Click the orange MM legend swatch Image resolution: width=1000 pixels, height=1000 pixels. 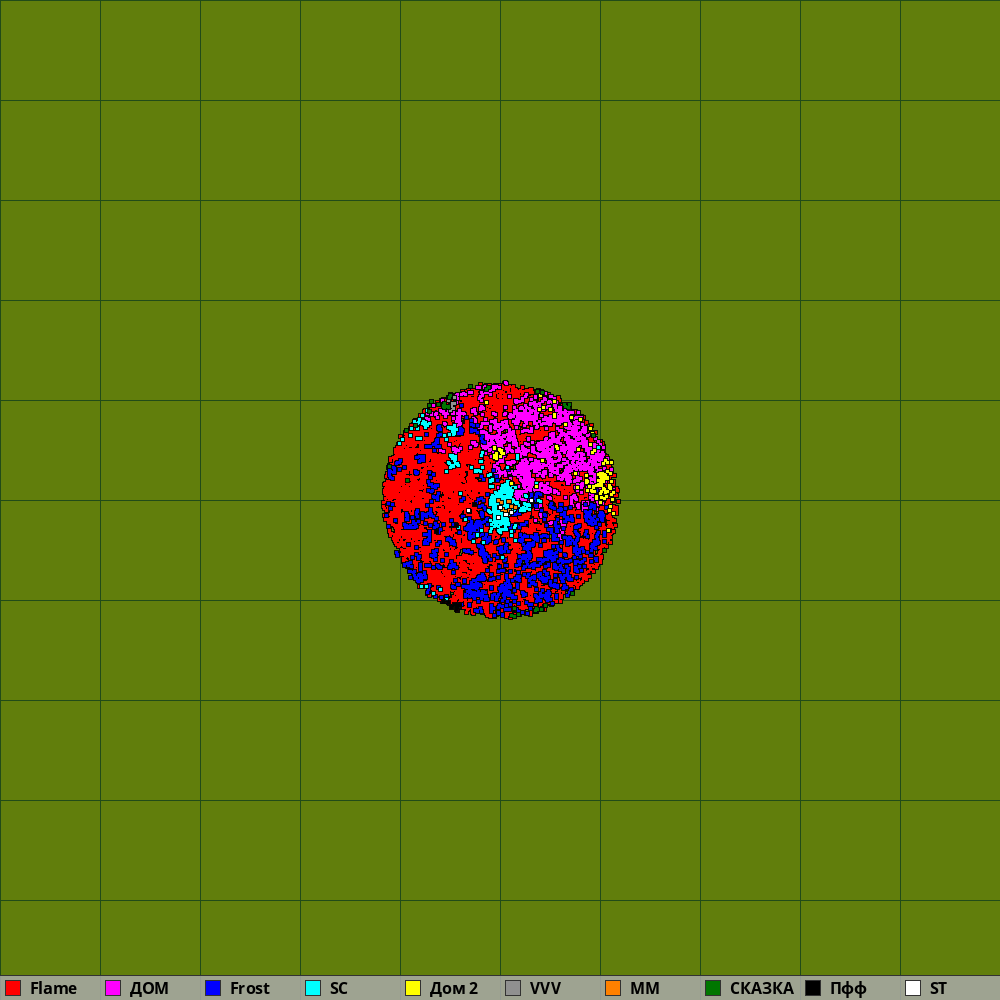tap(613, 988)
